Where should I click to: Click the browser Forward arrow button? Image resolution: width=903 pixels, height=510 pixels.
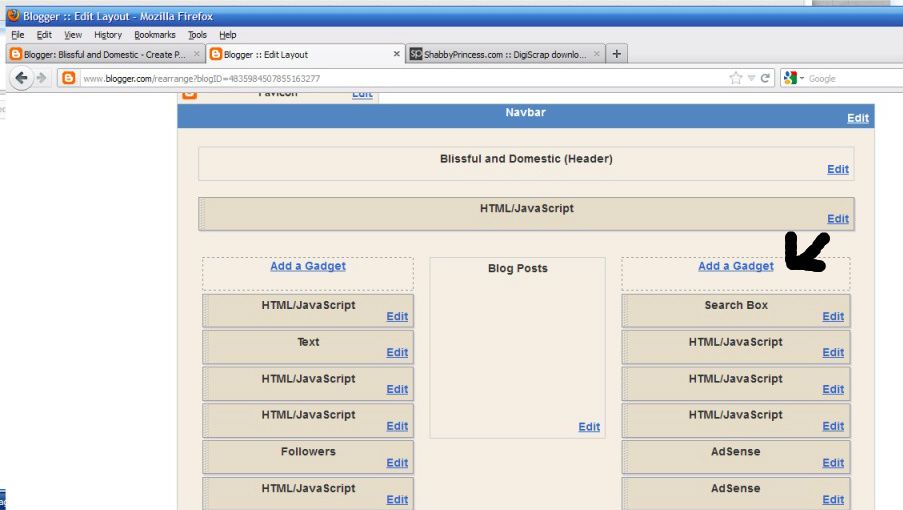pyautogui.click(x=41, y=78)
